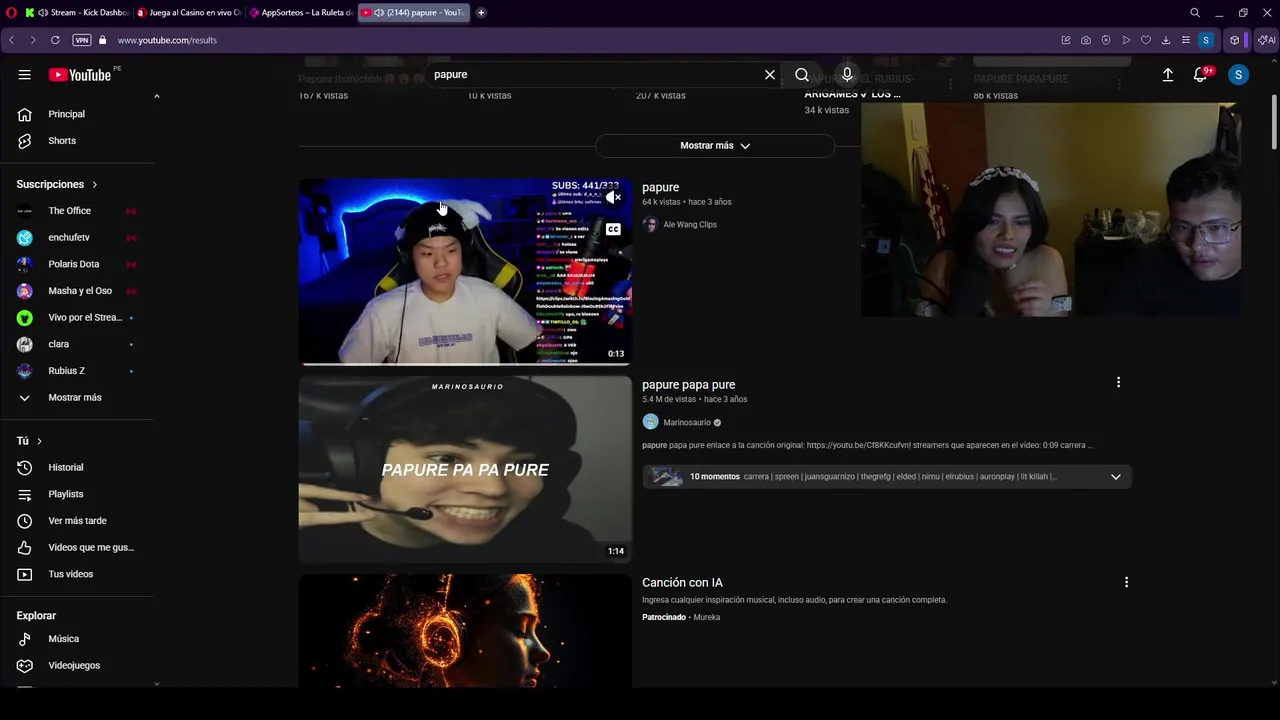Open the Opera flow send icon
The height and width of the screenshot is (720, 1280).
pos(1126,40)
